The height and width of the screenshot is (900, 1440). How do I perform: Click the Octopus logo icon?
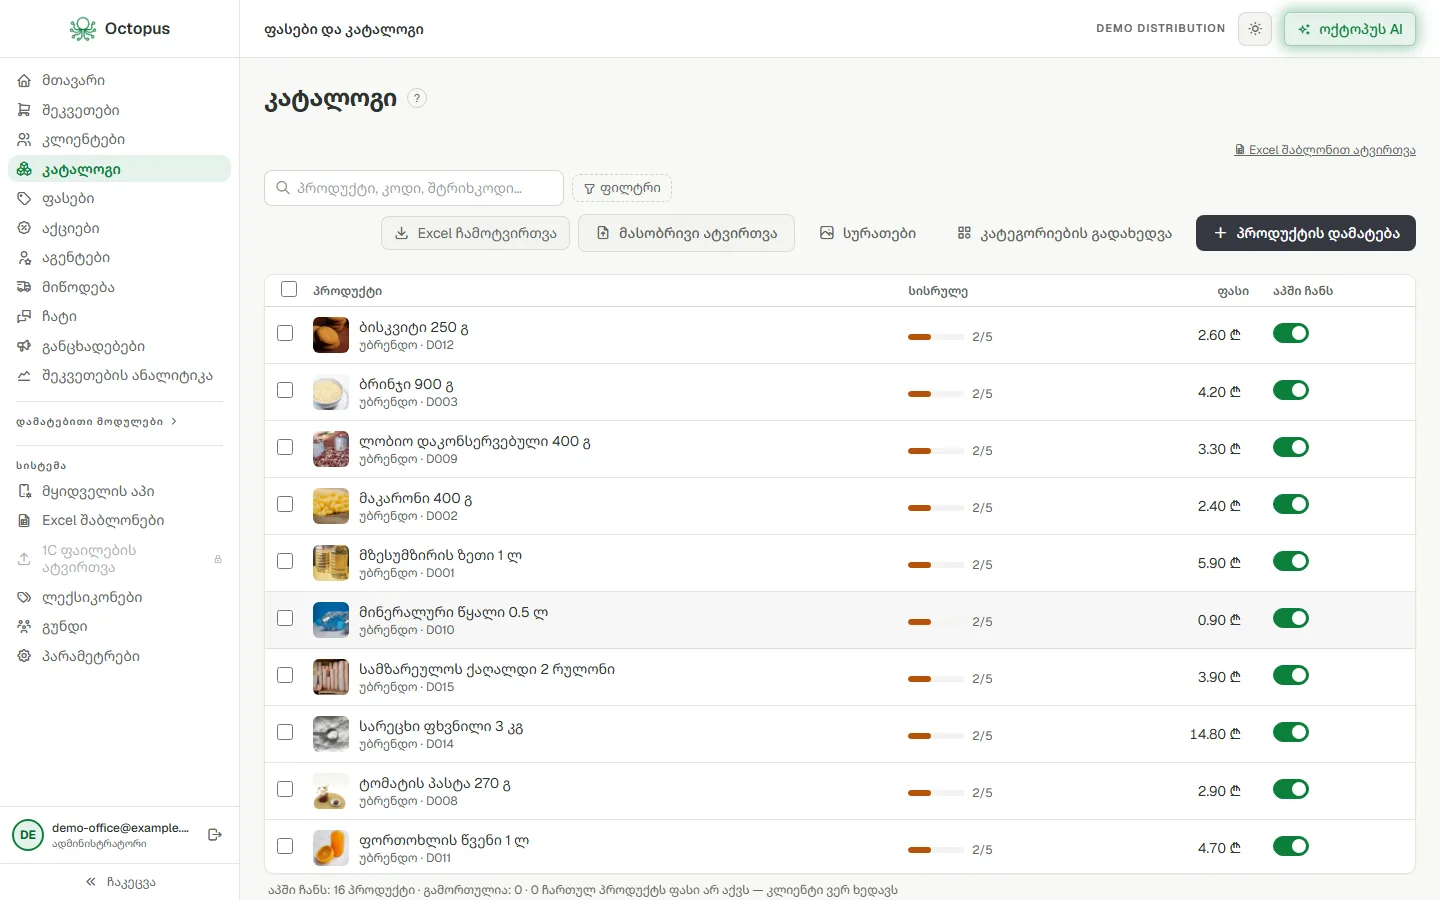pos(83,29)
